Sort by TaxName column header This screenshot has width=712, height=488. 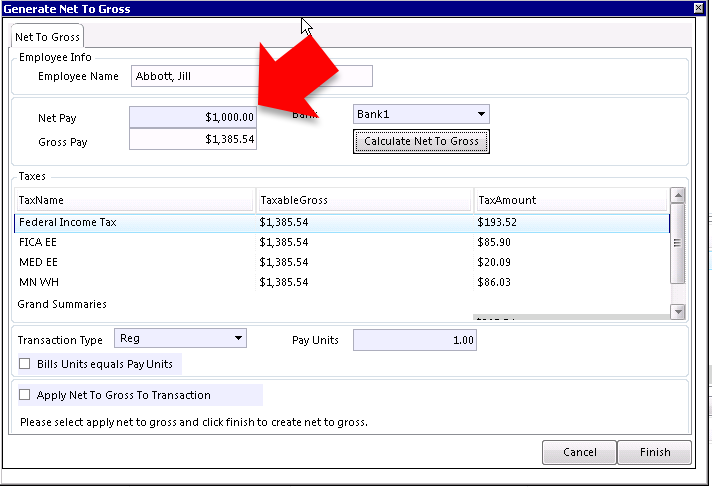click(x=134, y=200)
